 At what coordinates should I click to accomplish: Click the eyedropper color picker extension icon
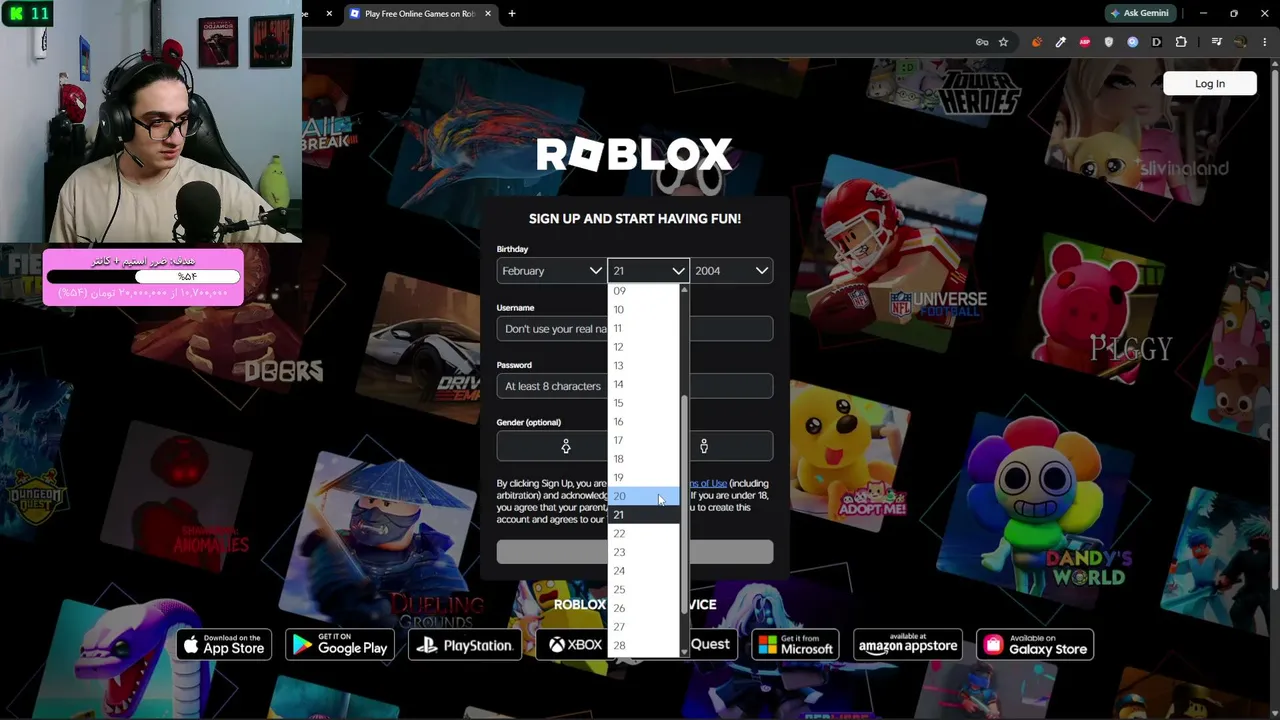pos(1061,42)
